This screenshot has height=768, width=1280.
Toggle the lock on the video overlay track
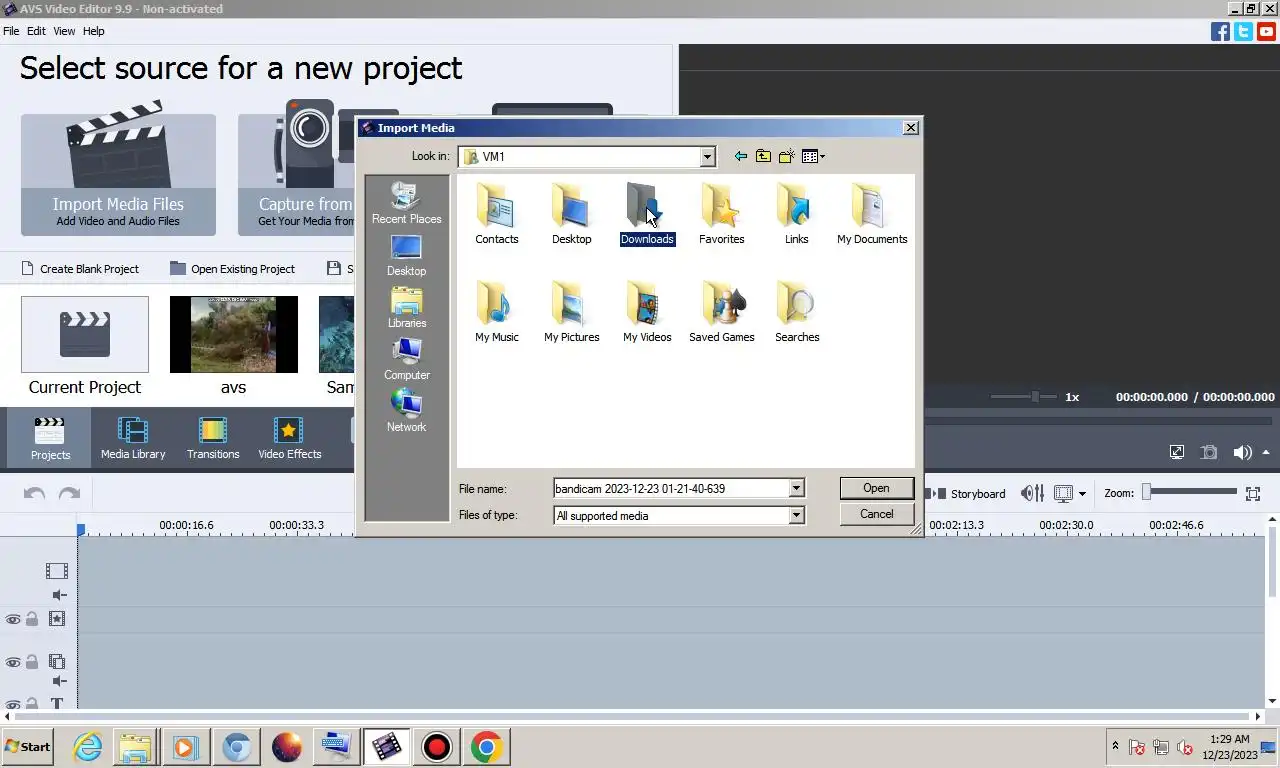tap(32, 662)
